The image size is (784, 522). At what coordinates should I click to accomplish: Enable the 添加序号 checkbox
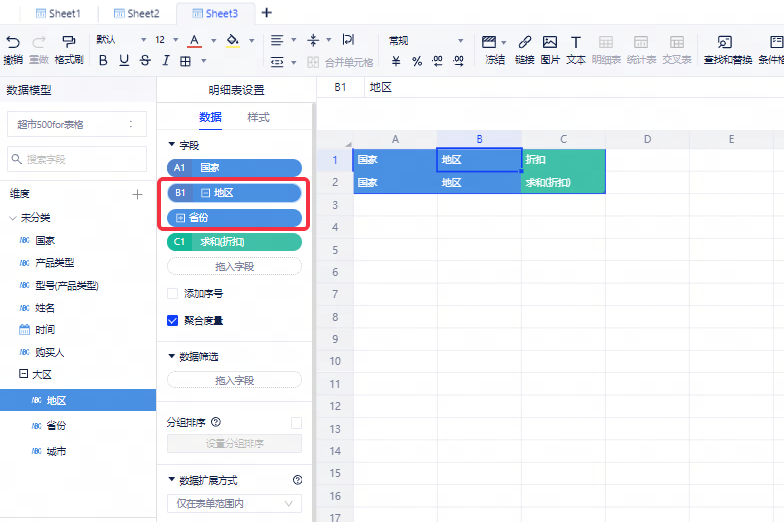coord(173,294)
